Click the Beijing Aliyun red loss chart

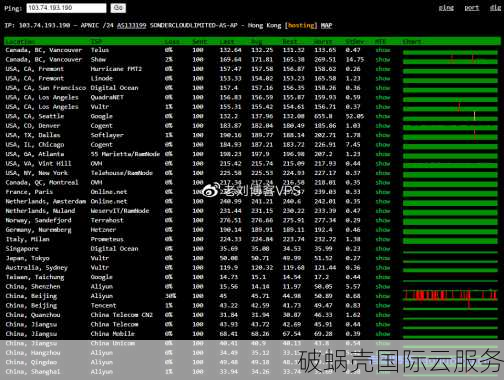pos(450,296)
